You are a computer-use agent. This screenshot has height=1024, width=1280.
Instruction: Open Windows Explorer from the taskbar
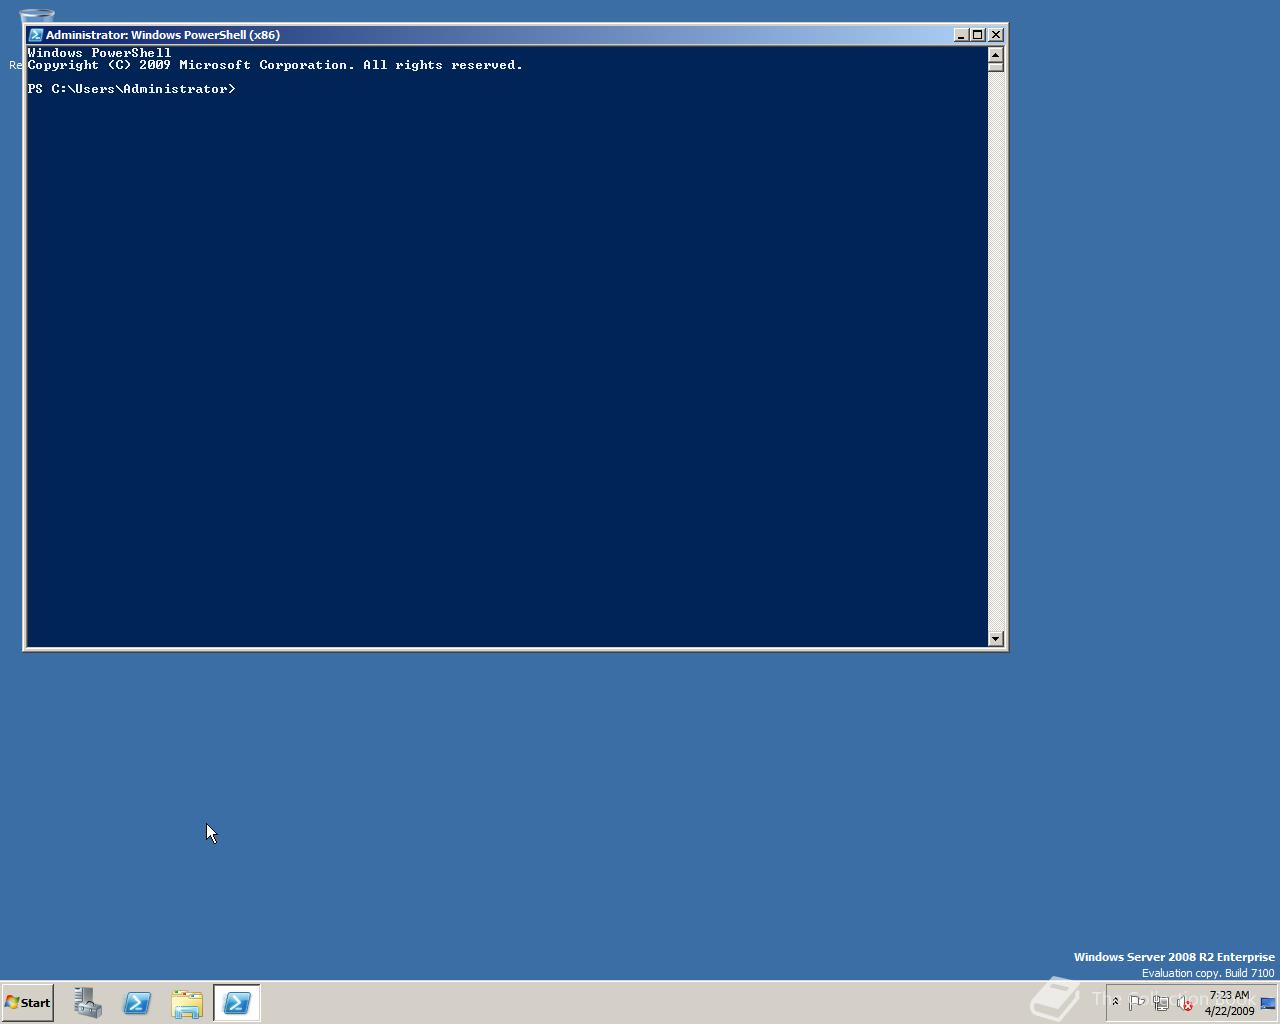187,1003
